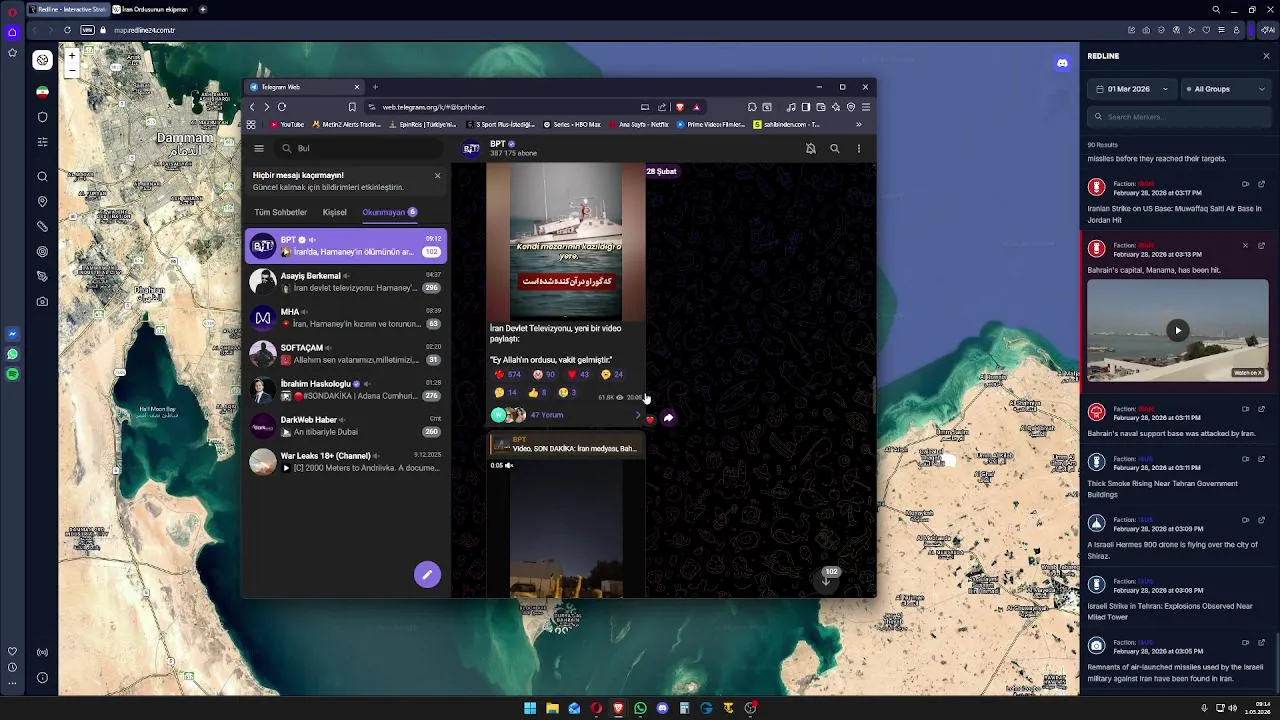The width and height of the screenshot is (1280, 720).
Task: Open the shield icon in Redline sidebar
Action: 42,117
